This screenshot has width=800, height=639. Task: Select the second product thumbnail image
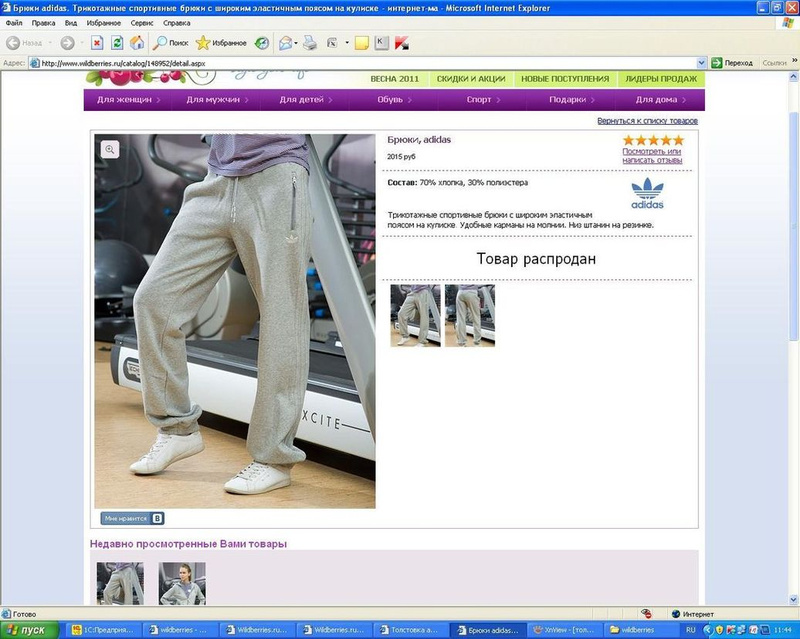tap(470, 316)
